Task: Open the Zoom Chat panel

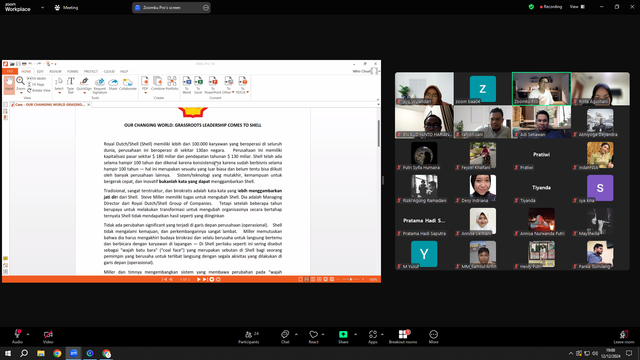Action: tap(285, 337)
